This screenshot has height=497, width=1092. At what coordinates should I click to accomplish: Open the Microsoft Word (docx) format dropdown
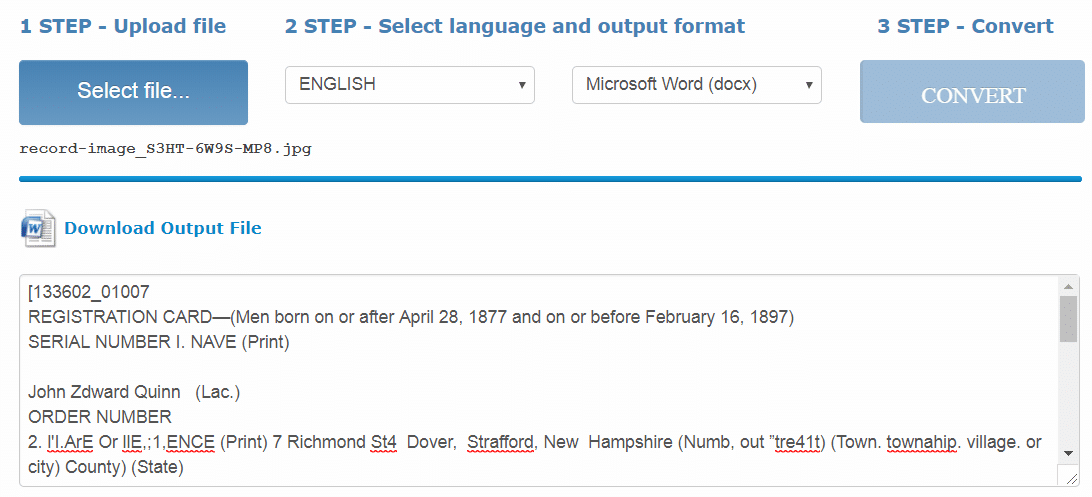[x=696, y=85]
